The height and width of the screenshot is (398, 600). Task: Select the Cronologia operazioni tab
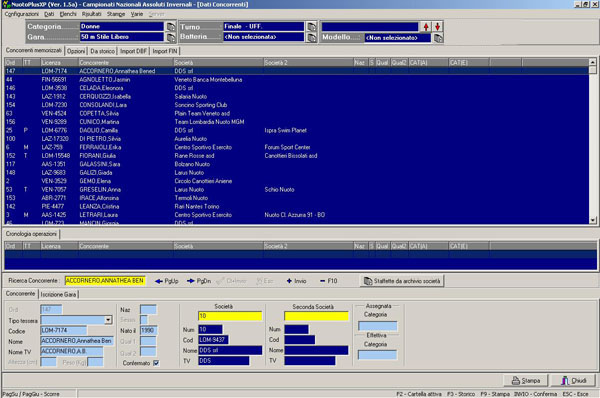[x=31, y=234]
